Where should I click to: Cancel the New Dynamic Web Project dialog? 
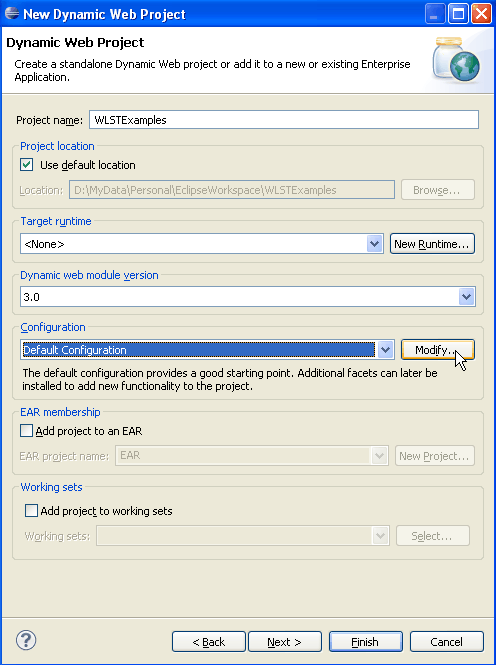click(446, 642)
